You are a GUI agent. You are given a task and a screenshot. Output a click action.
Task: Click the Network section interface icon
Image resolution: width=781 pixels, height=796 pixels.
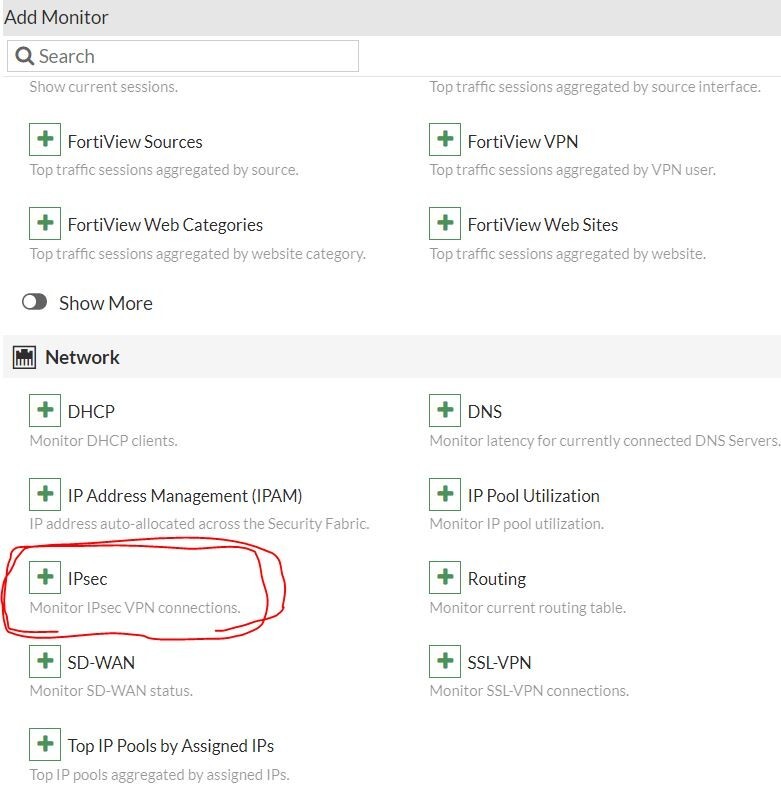pyautogui.click(x=24, y=357)
